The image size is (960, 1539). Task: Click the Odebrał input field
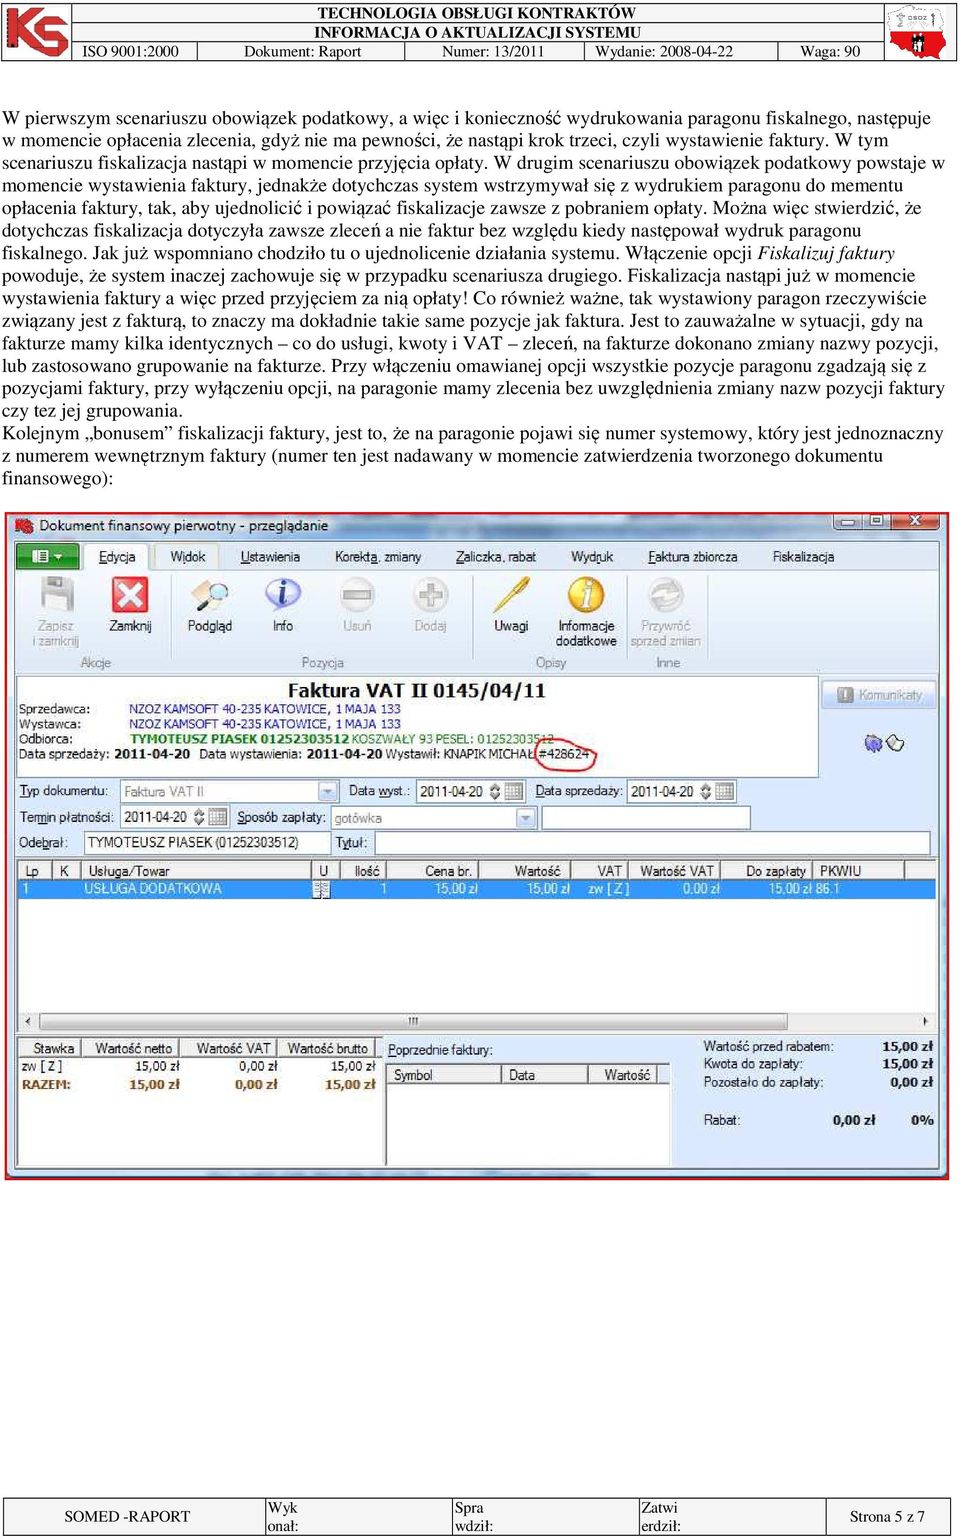point(207,843)
